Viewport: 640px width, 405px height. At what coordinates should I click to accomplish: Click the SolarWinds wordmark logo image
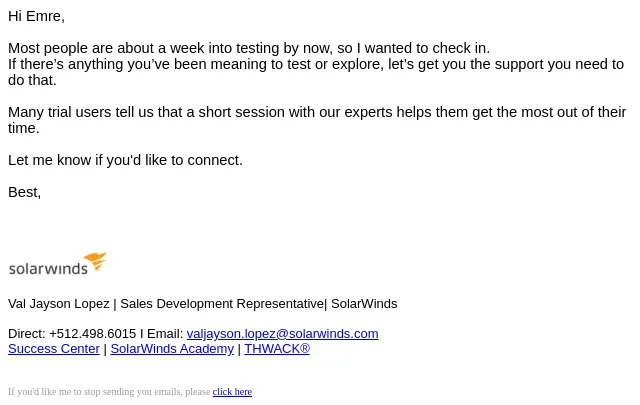57,264
